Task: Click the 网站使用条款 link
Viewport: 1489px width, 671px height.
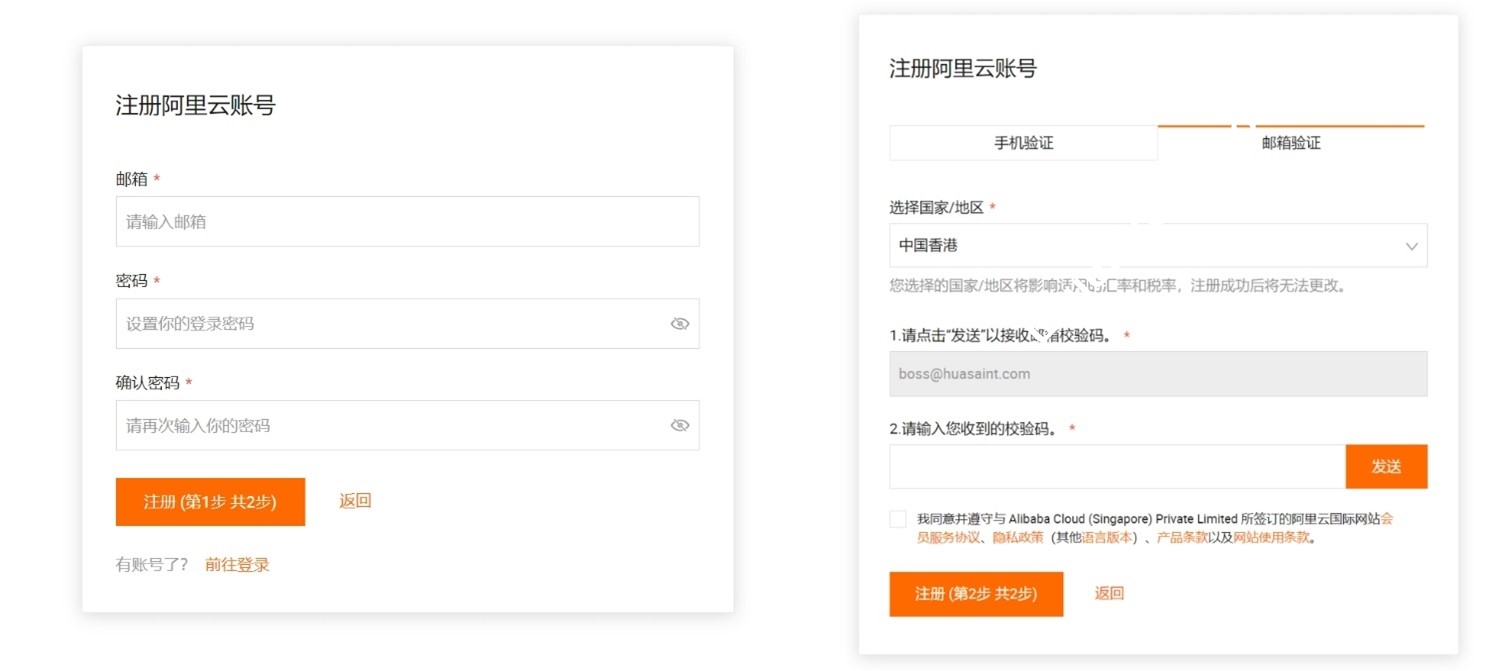Action: click(1271, 538)
